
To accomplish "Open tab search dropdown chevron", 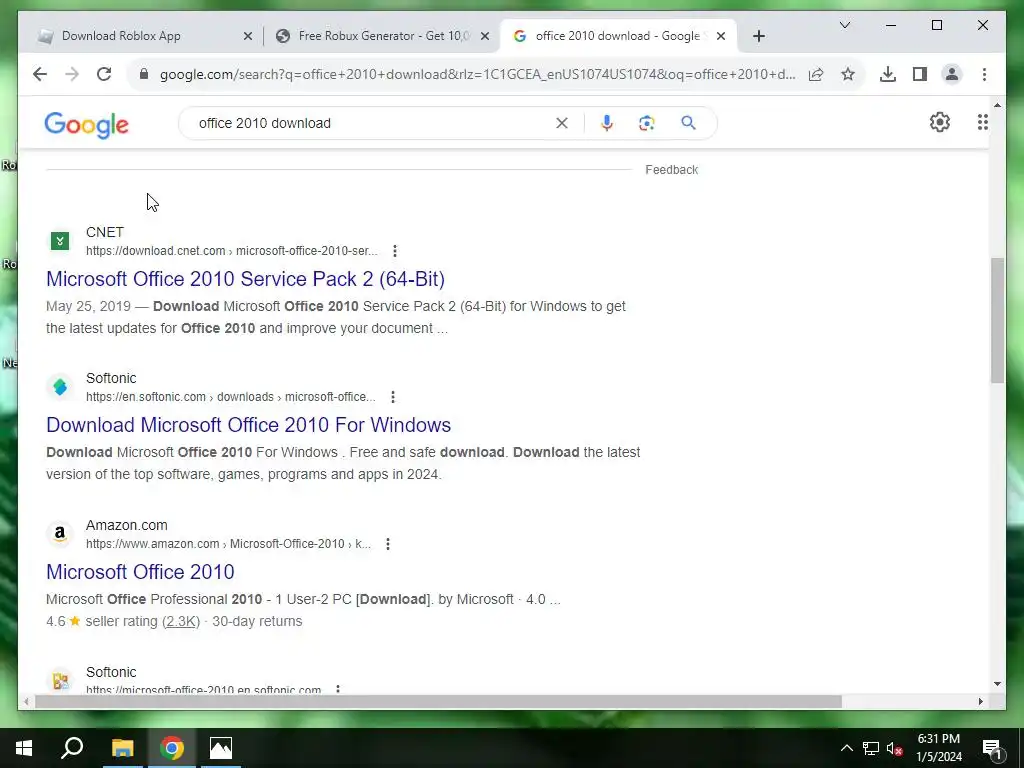I will (x=844, y=25).
